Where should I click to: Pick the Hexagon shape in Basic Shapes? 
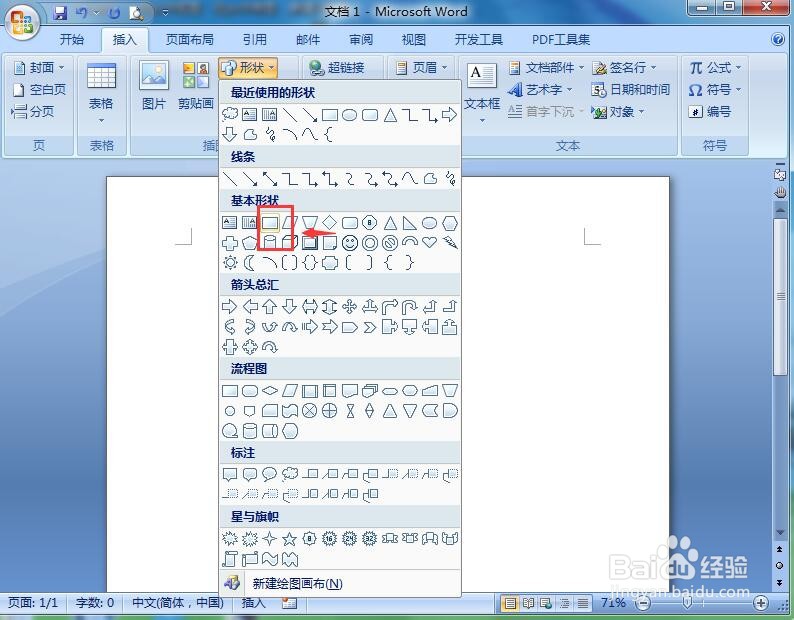click(x=450, y=223)
